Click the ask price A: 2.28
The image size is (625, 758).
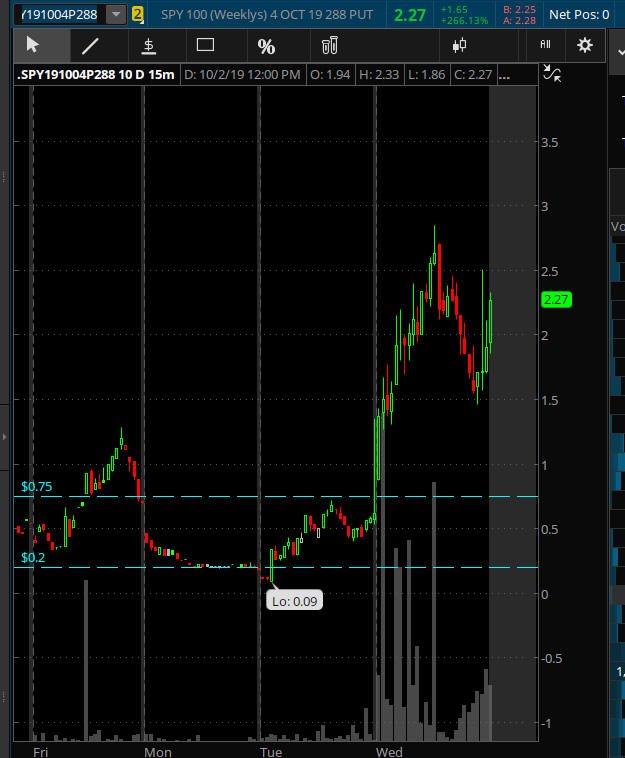coord(519,20)
